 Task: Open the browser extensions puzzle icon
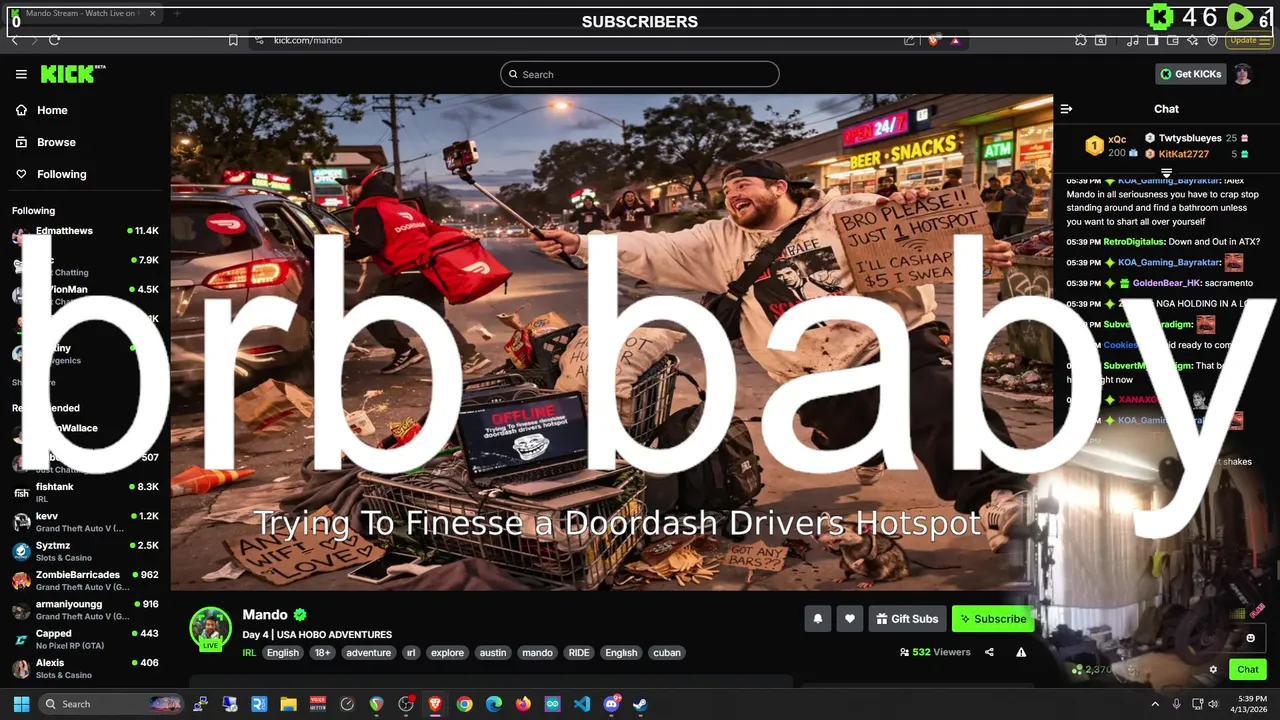pyautogui.click(x=1081, y=40)
